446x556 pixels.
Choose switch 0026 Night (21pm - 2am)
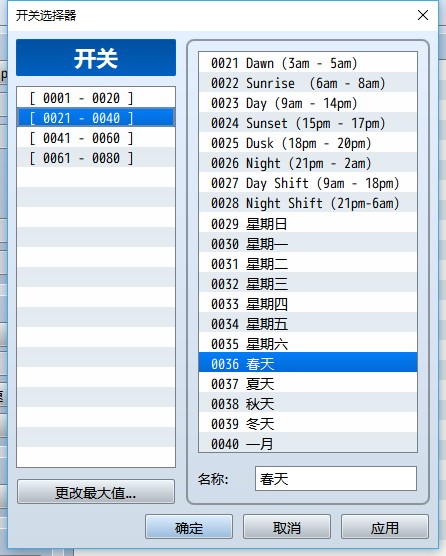point(308,163)
